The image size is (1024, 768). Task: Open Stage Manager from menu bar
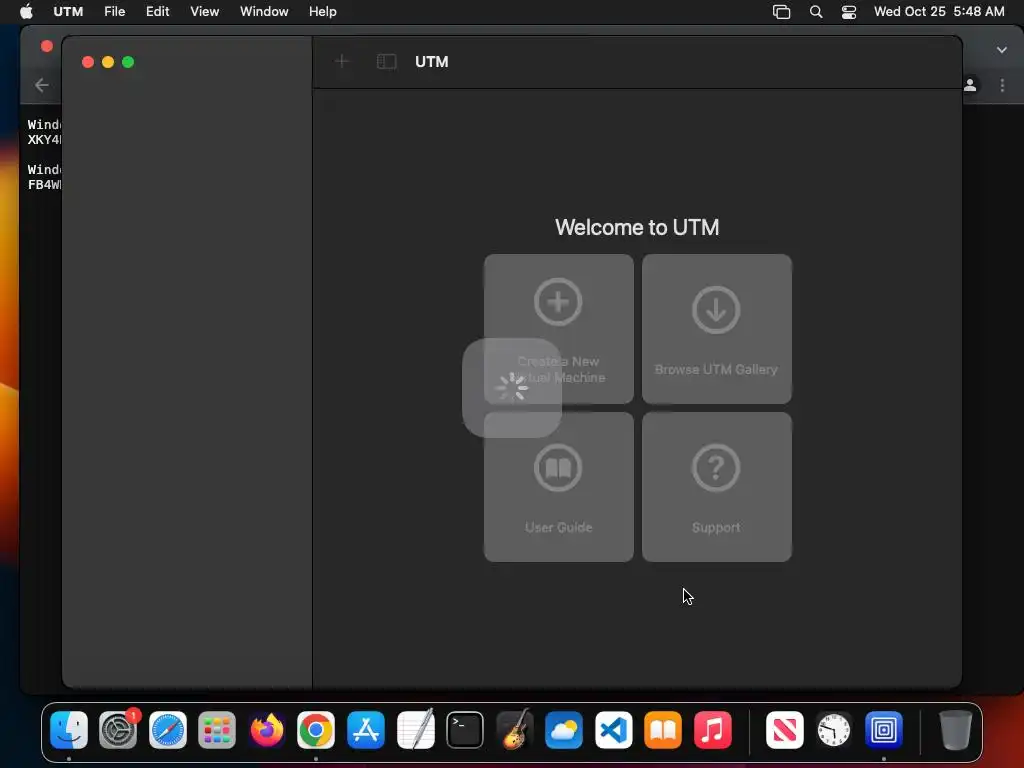click(x=781, y=11)
